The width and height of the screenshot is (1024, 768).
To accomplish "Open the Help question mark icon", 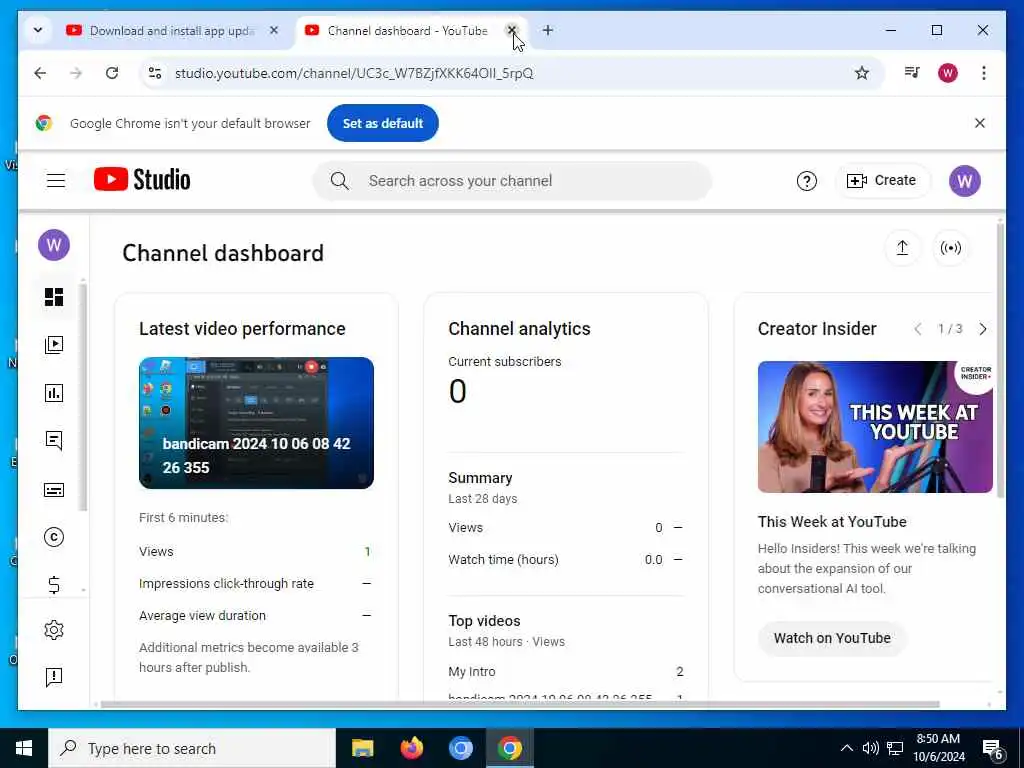I will 807,181.
